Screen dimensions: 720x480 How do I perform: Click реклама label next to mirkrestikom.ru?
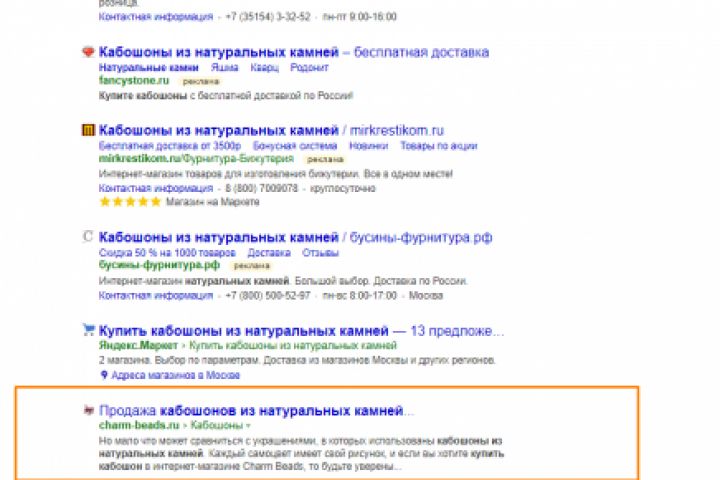point(325,159)
